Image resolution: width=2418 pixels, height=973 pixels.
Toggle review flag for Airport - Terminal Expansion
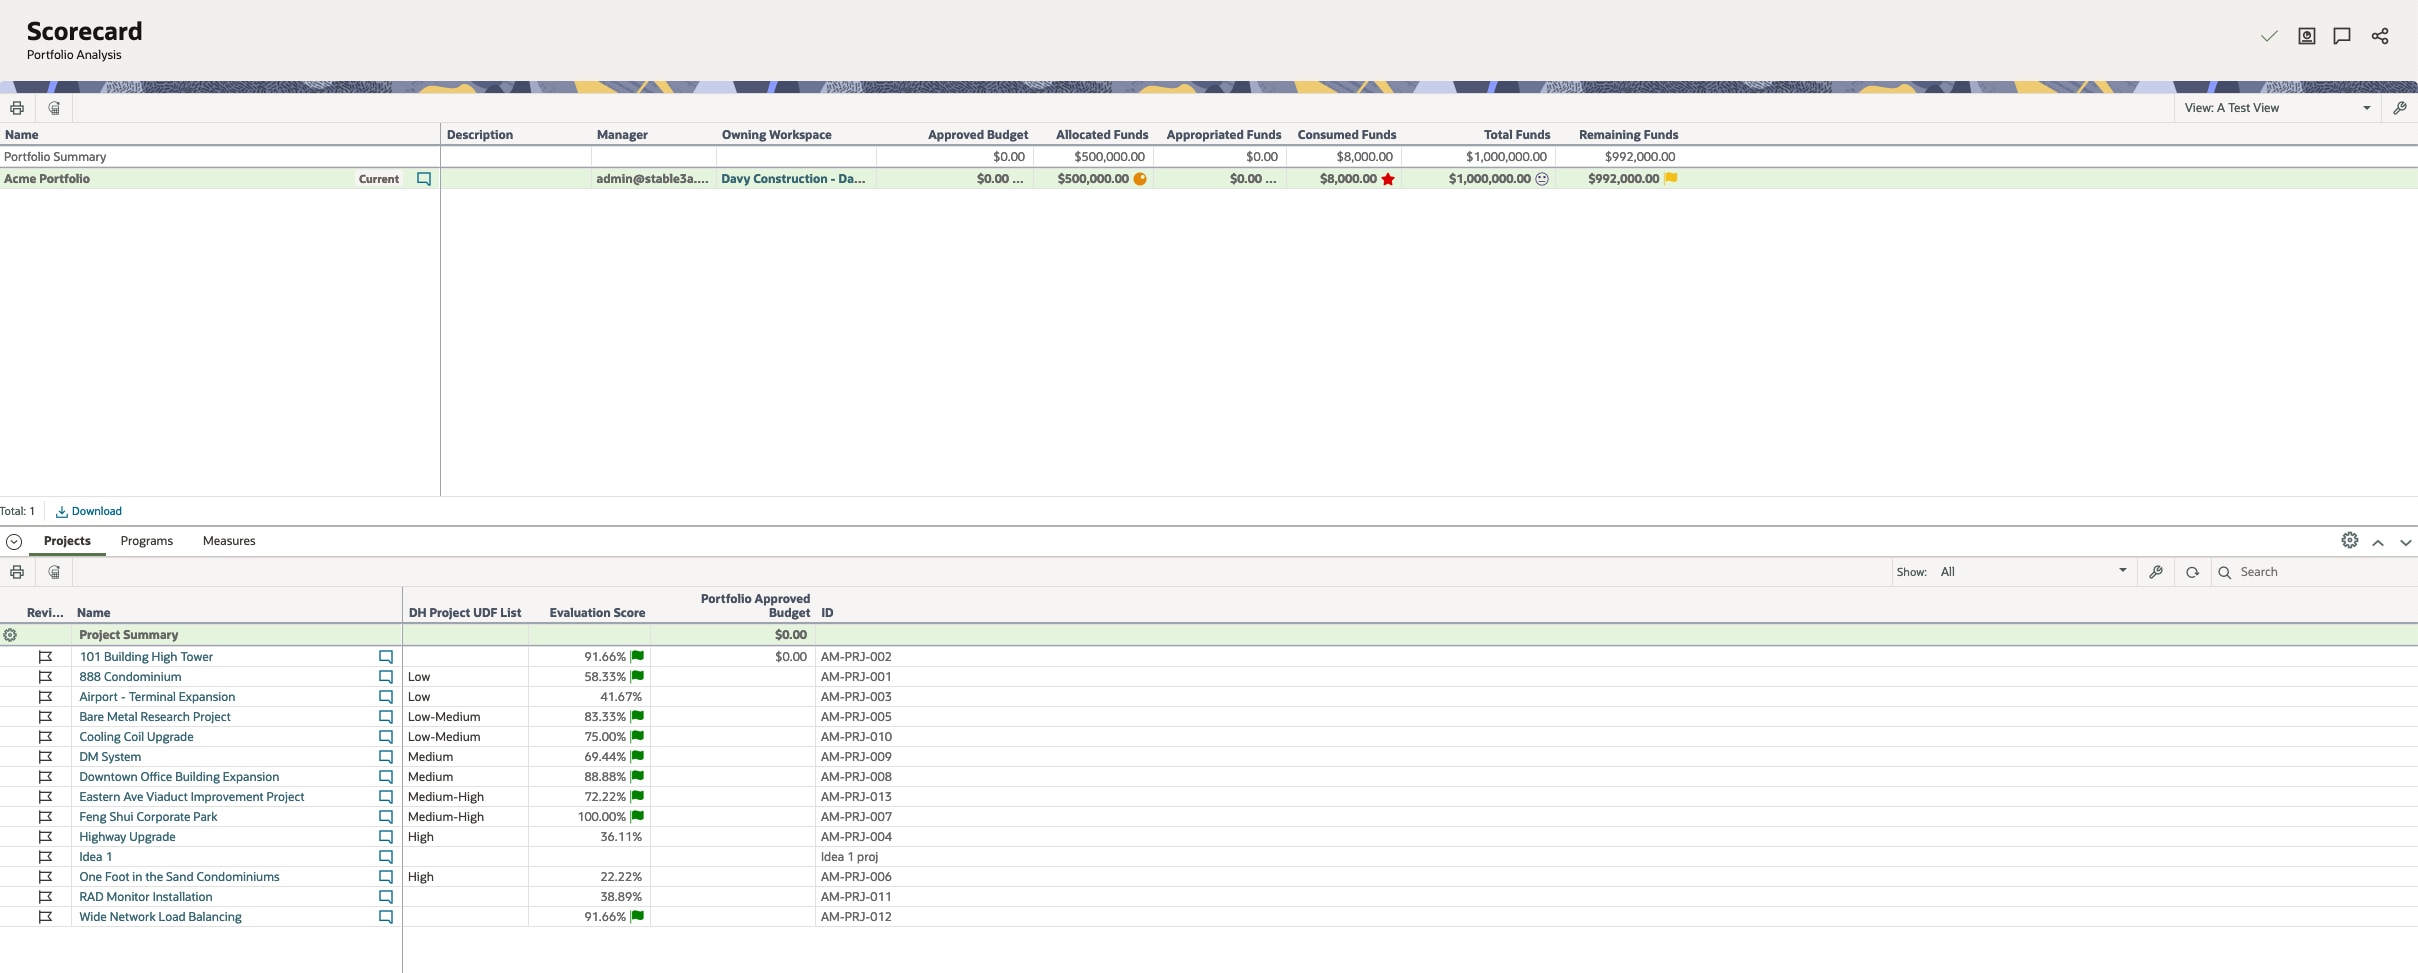click(45, 697)
